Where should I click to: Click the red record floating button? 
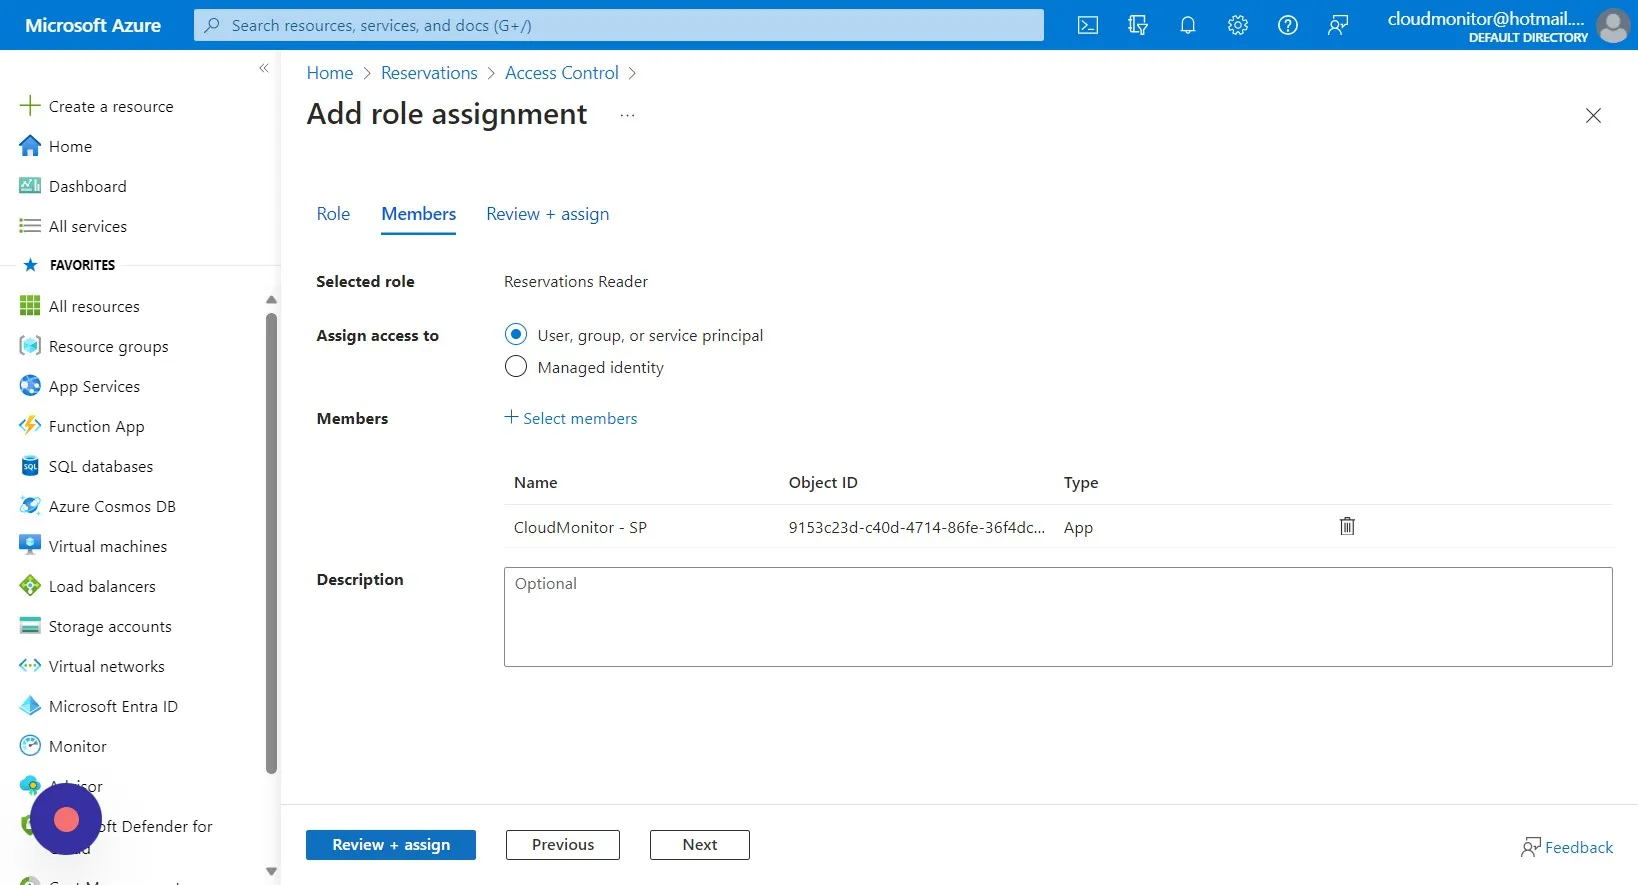click(x=66, y=820)
